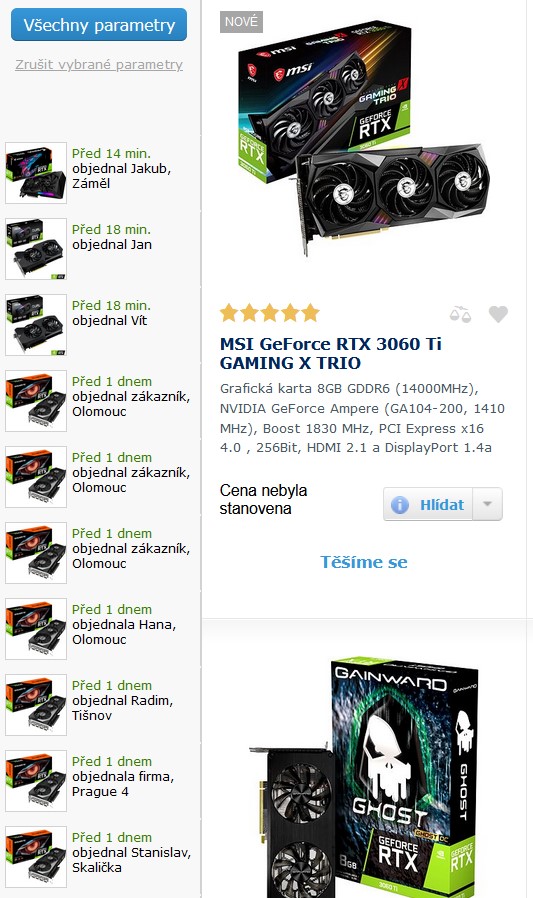
Task: Open thumbnail of order by Vít
Action: [x=36, y=325]
